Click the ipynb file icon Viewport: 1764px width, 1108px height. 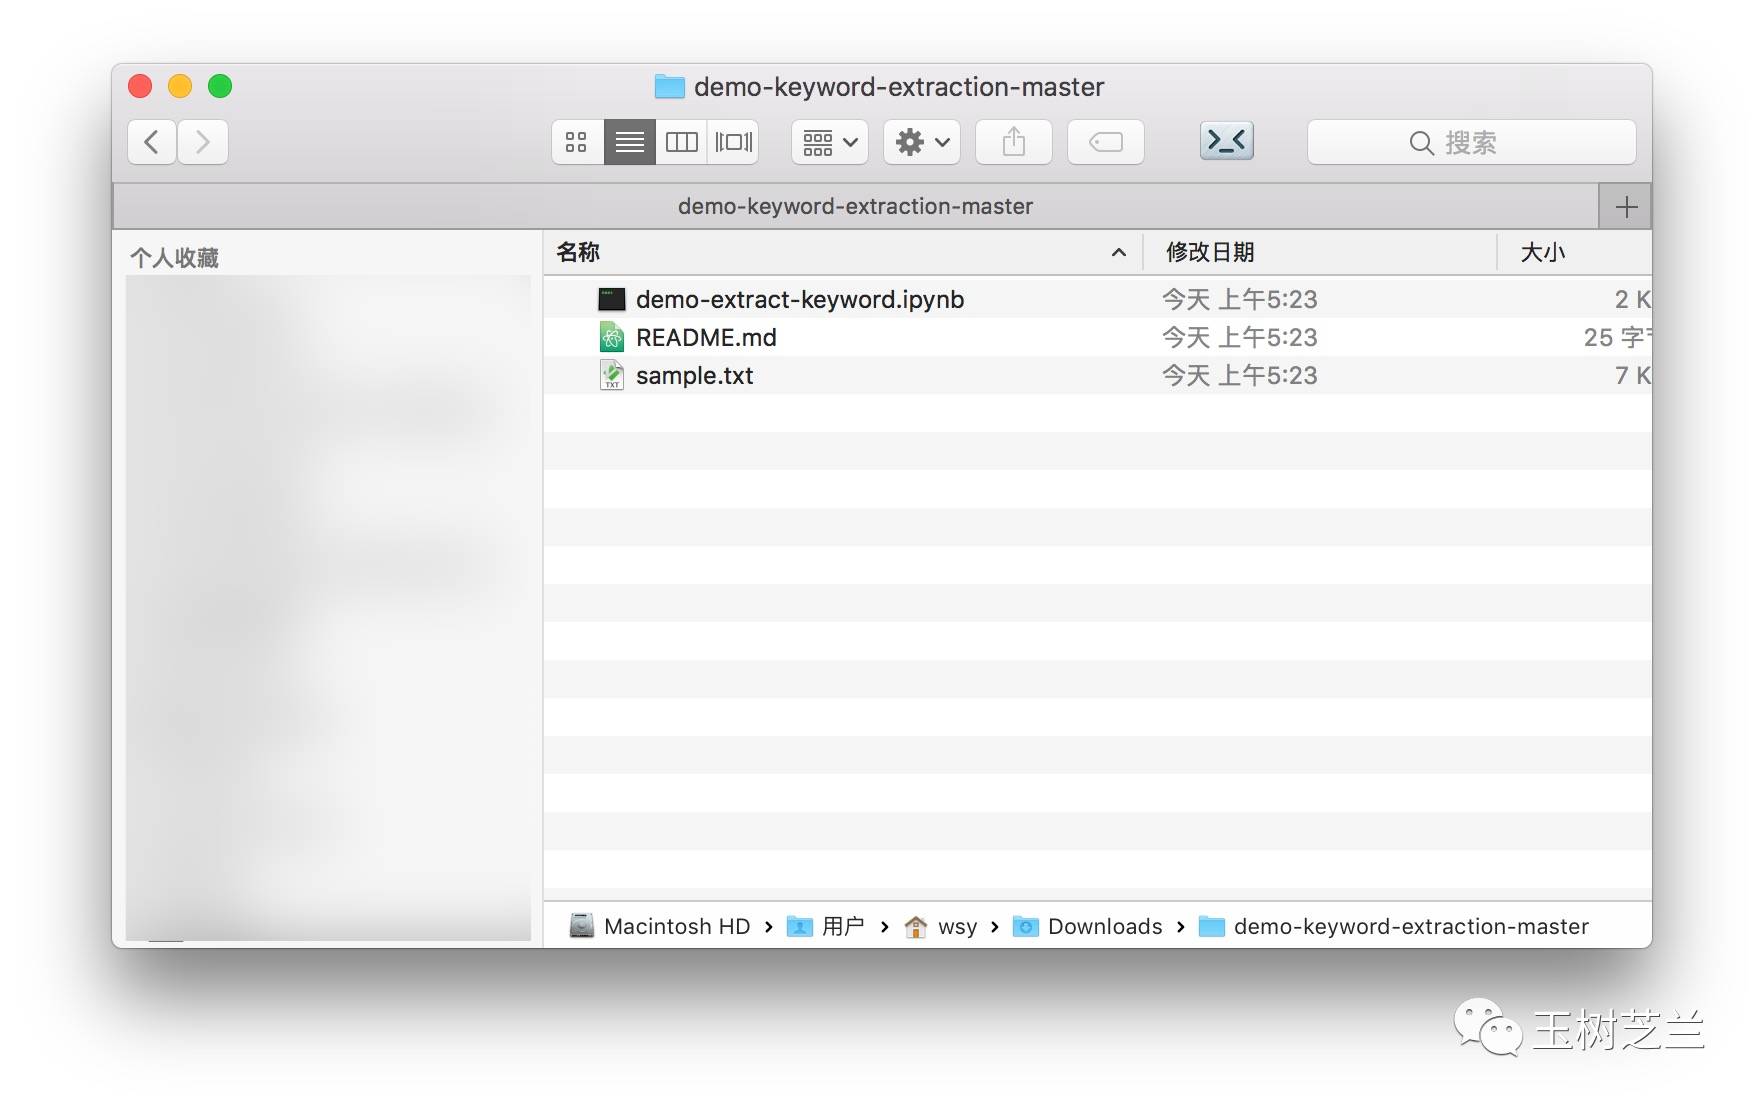611,299
